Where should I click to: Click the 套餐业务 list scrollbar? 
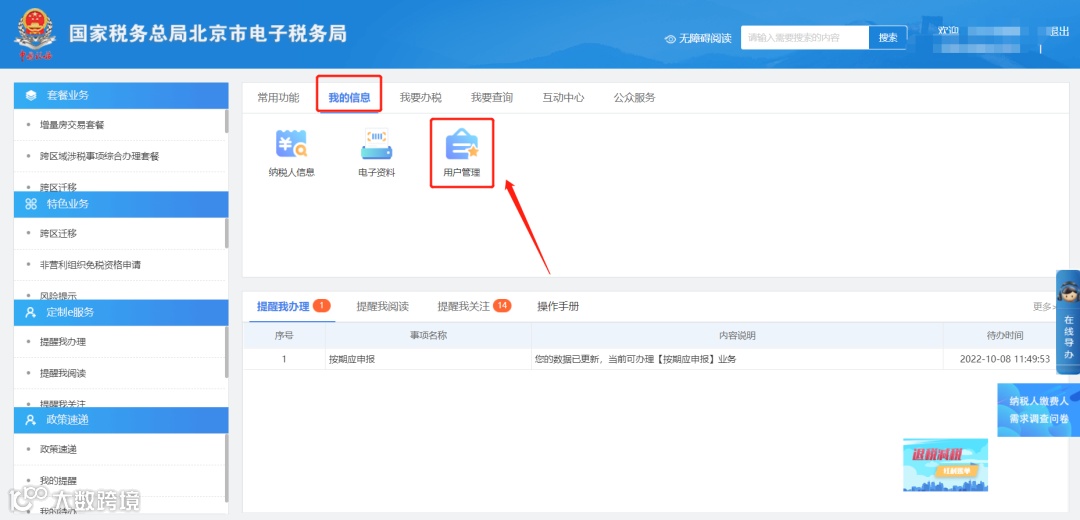click(x=227, y=121)
